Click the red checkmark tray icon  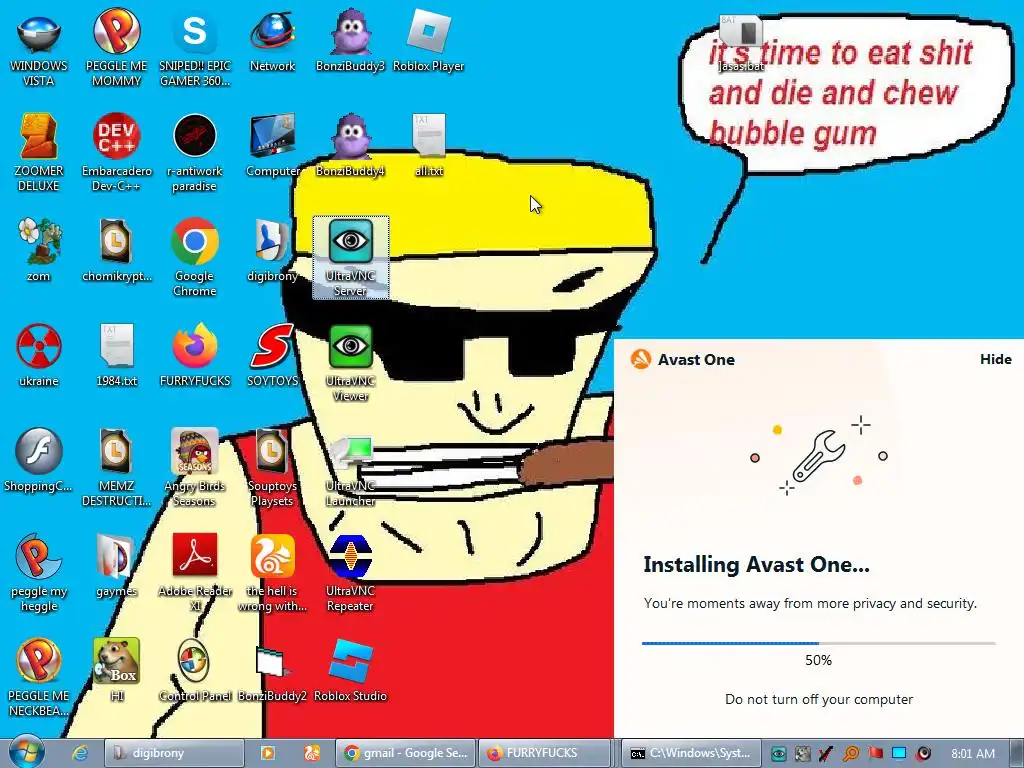pyautogui.click(x=826, y=754)
